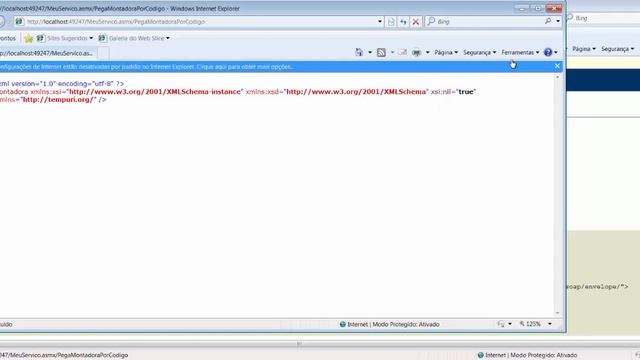Expand the Galeria do Web Slice dropdown arrow
This screenshot has height=360, width=640.
click(168, 38)
